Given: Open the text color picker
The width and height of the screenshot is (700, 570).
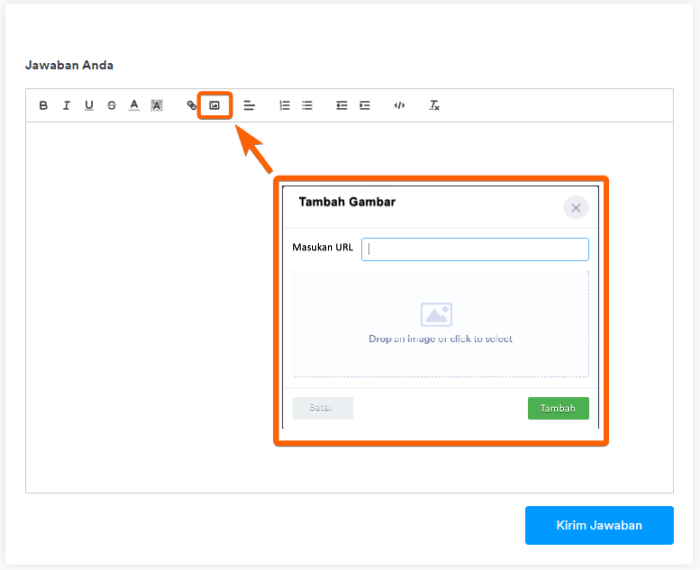Looking at the screenshot, I should [x=134, y=105].
